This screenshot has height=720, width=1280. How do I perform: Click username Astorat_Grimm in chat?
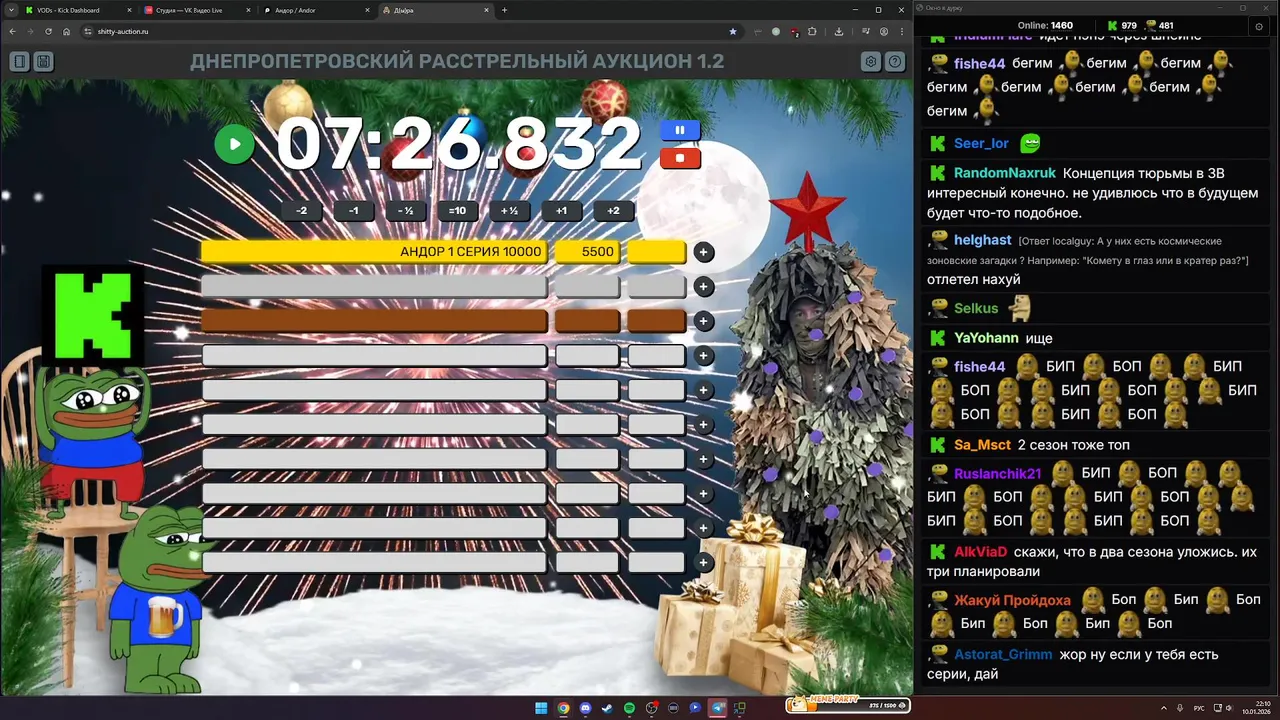click(1003, 654)
